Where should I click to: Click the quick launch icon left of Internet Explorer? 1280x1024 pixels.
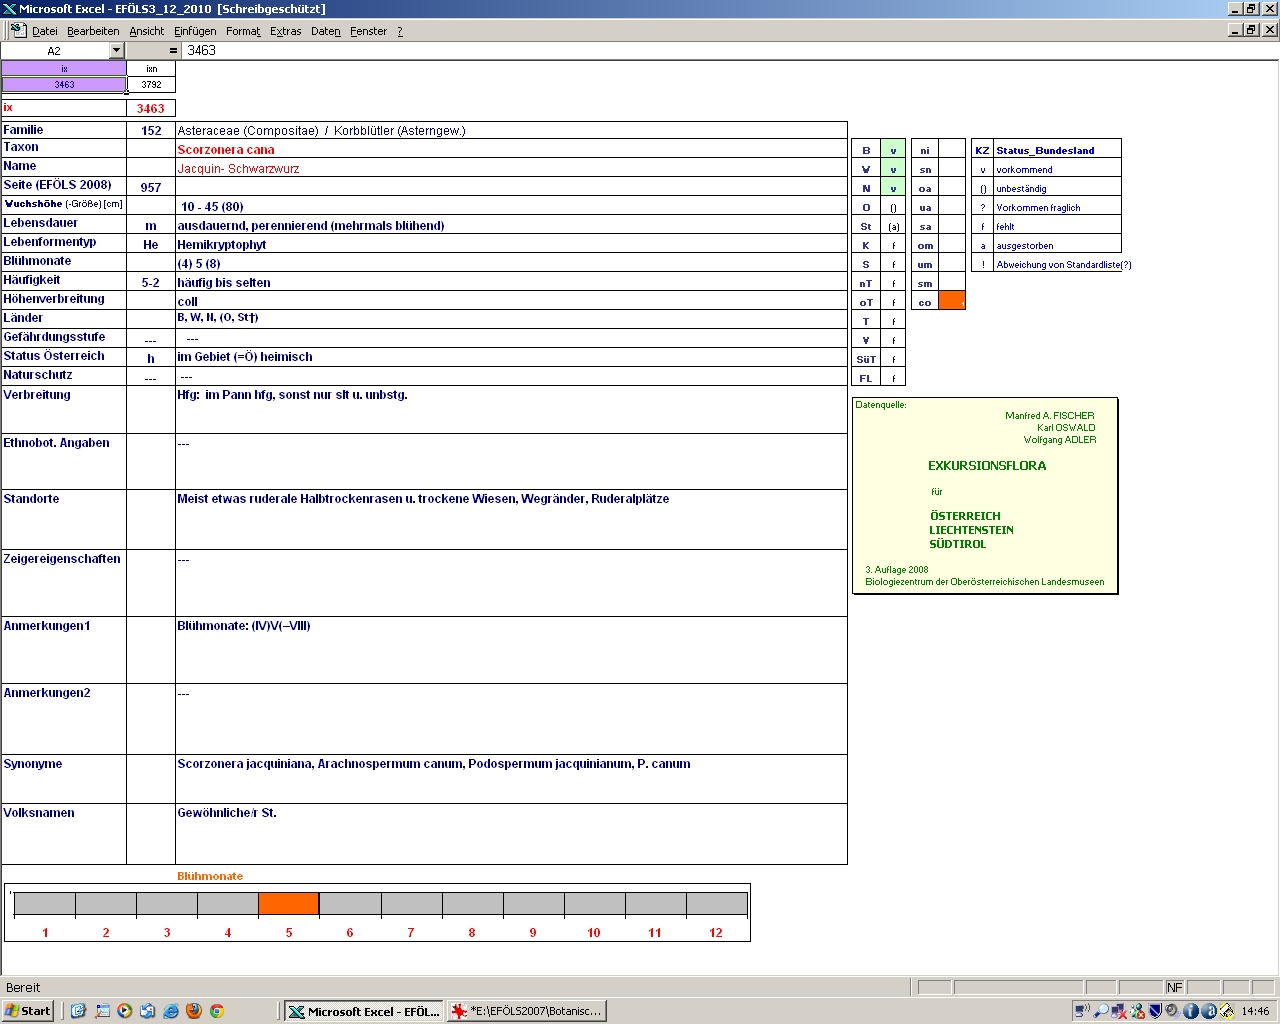148,1011
